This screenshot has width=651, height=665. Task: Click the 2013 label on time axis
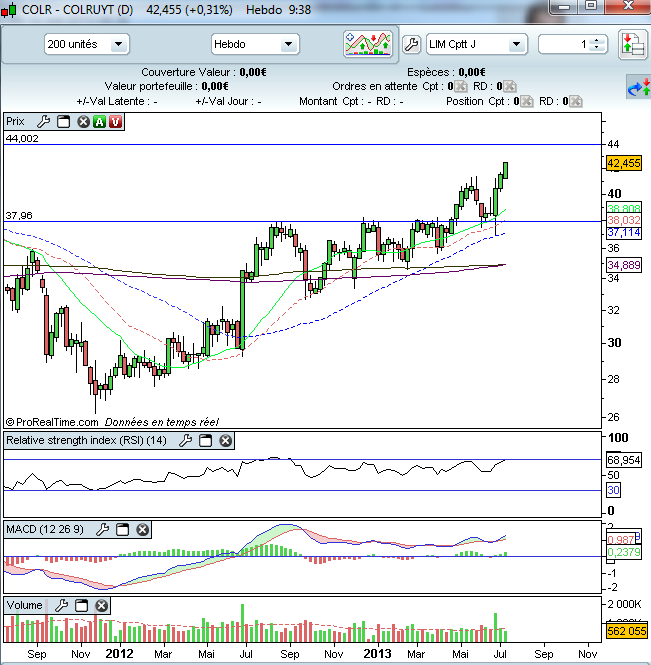point(377,654)
